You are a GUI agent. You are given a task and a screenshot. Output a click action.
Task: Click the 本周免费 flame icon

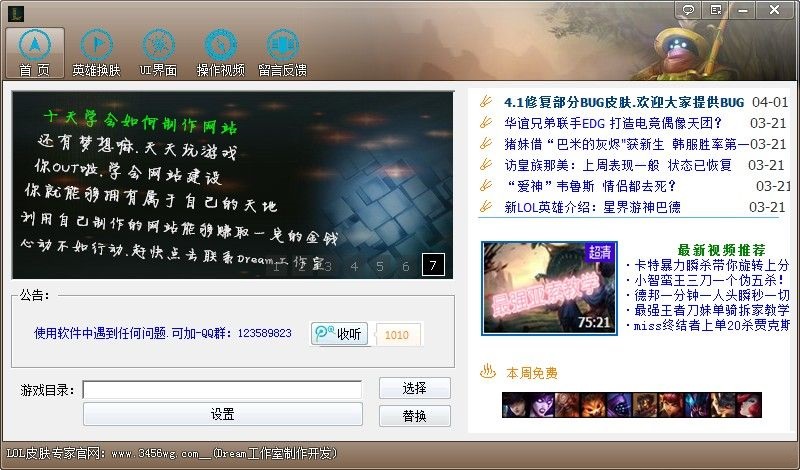(x=488, y=372)
